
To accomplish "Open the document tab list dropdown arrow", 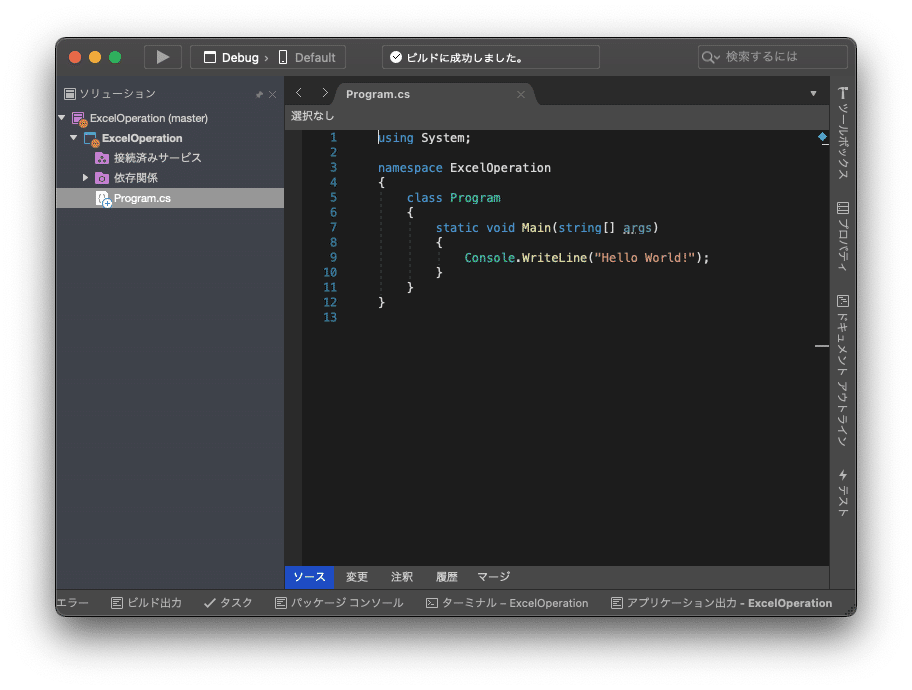I will click(813, 94).
